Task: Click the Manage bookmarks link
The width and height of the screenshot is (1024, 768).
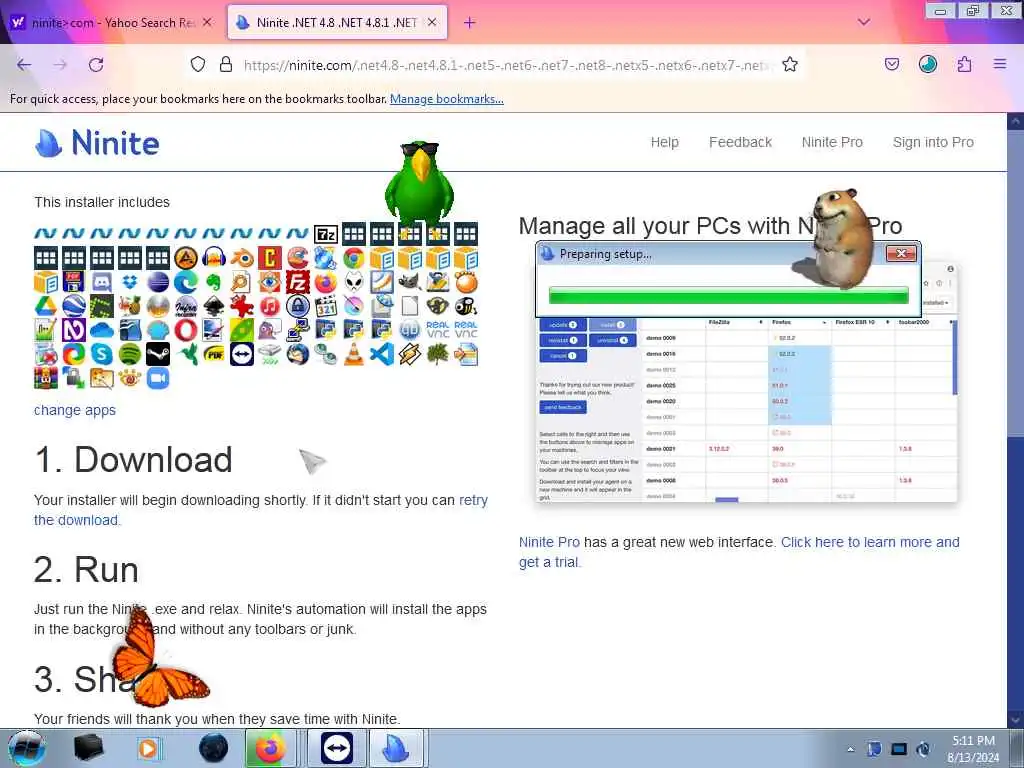Action: click(x=447, y=99)
